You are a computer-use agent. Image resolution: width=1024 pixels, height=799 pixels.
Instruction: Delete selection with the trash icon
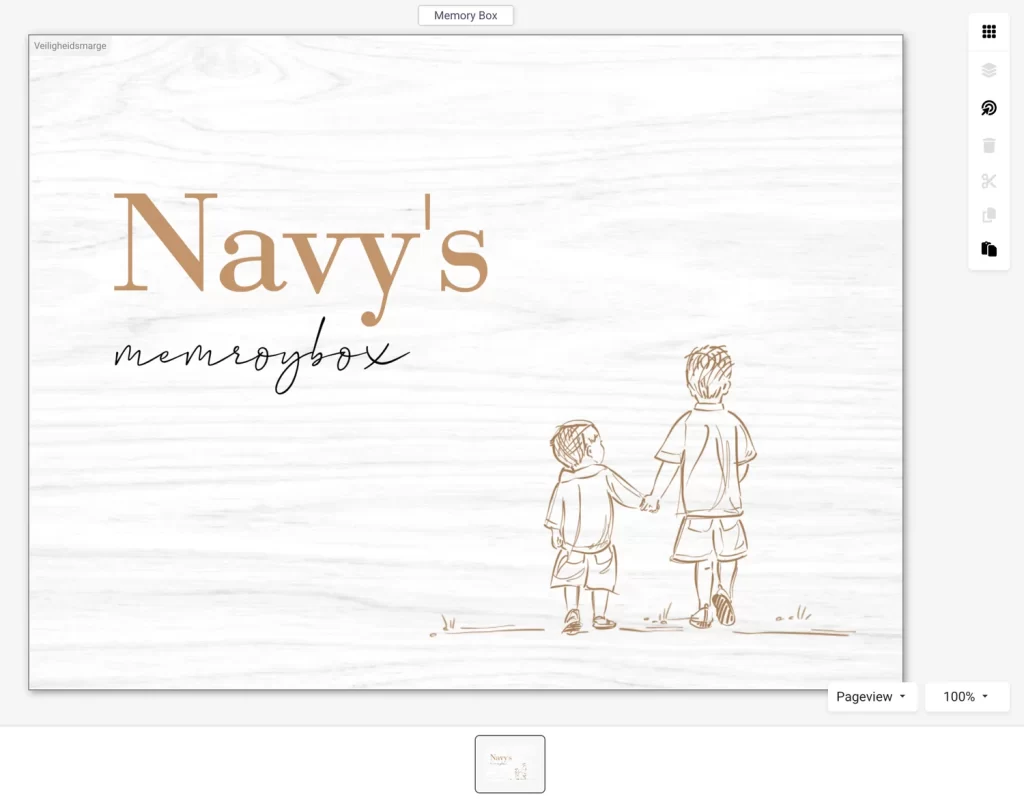click(x=989, y=145)
